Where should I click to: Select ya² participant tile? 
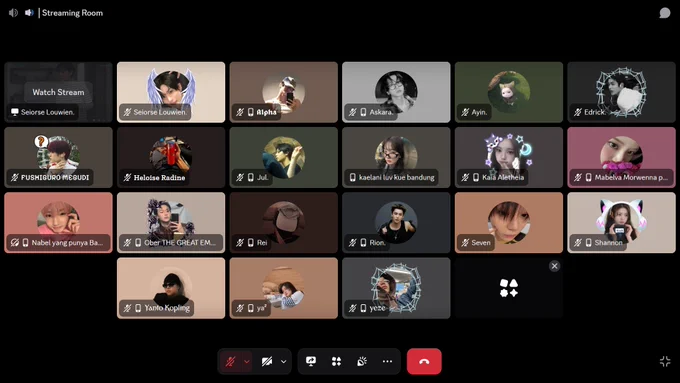tap(284, 288)
